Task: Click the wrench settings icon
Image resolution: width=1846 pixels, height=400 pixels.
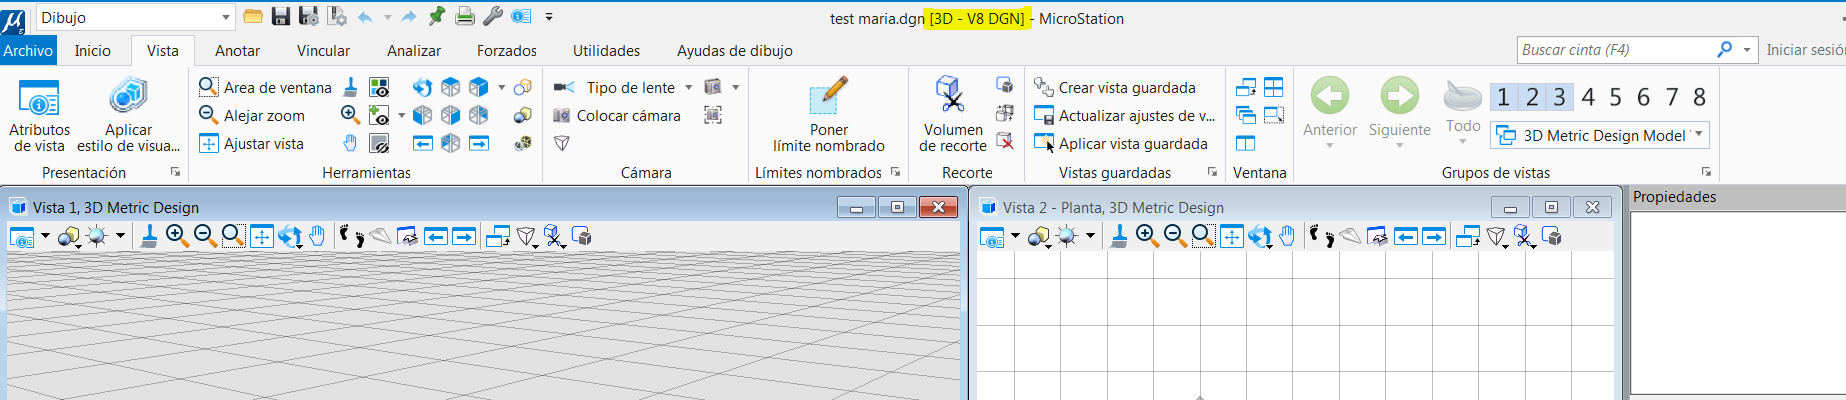Action: 492,16
